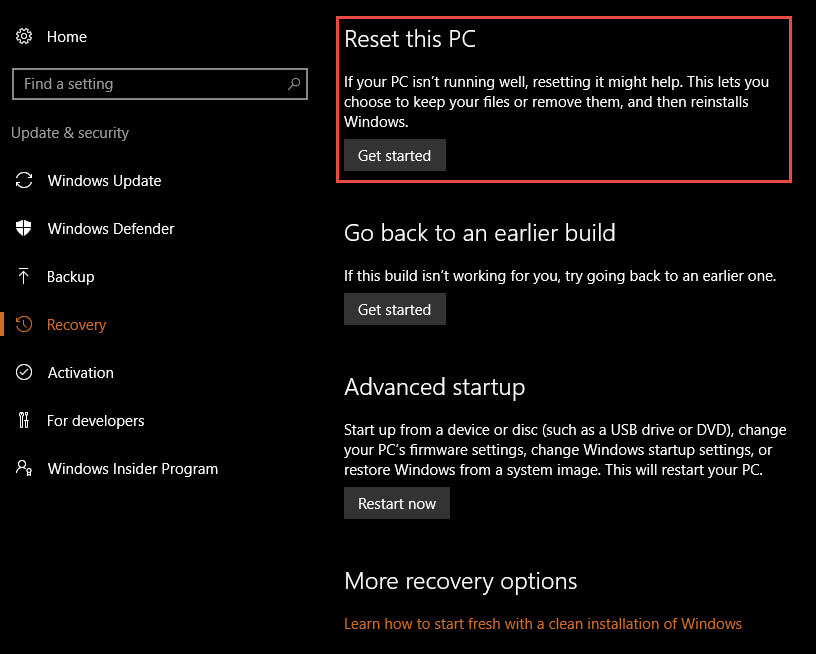Open the Windows Update section
The width and height of the screenshot is (816, 654).
pyautogui.click(x=104, y=181)
